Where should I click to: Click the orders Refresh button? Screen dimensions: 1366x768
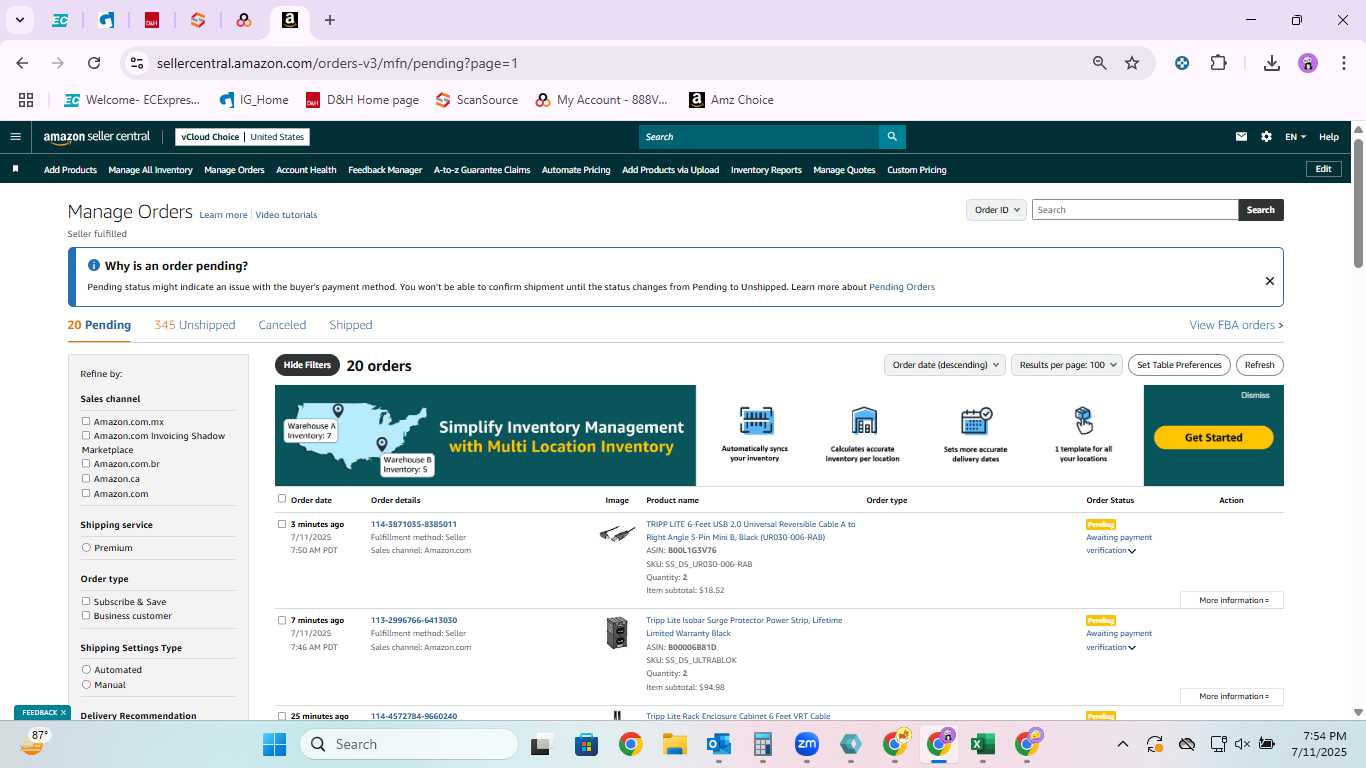click(x=1260, y=365)
